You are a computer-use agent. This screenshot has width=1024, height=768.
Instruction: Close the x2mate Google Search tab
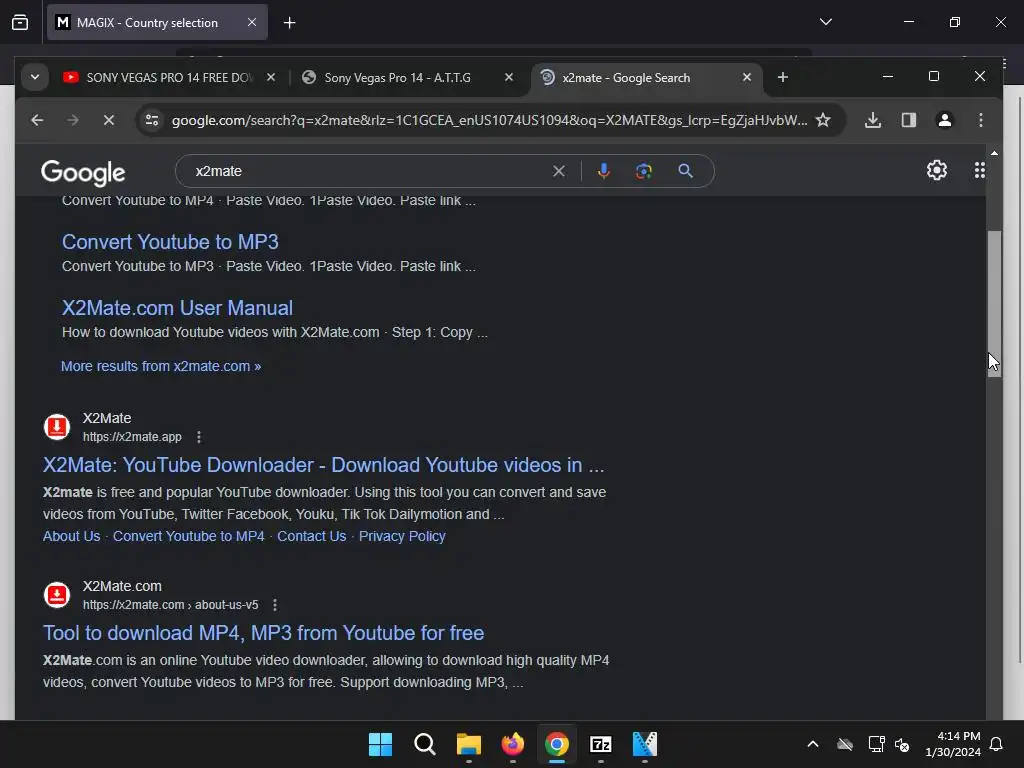[747, 77]
